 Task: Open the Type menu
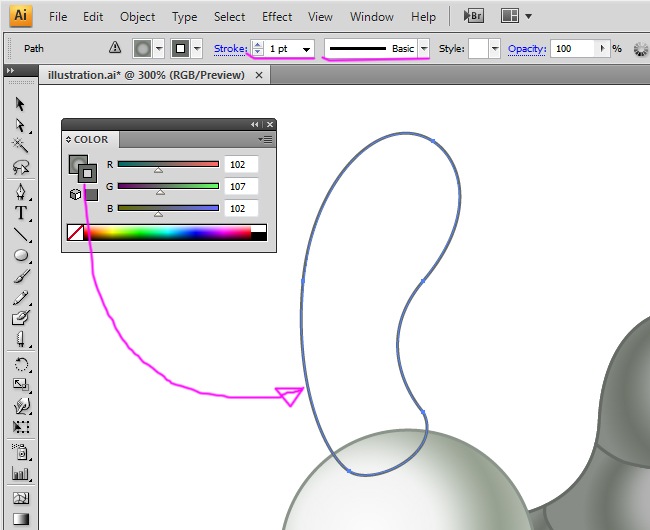pyautogui.click(x=184, y=17)
